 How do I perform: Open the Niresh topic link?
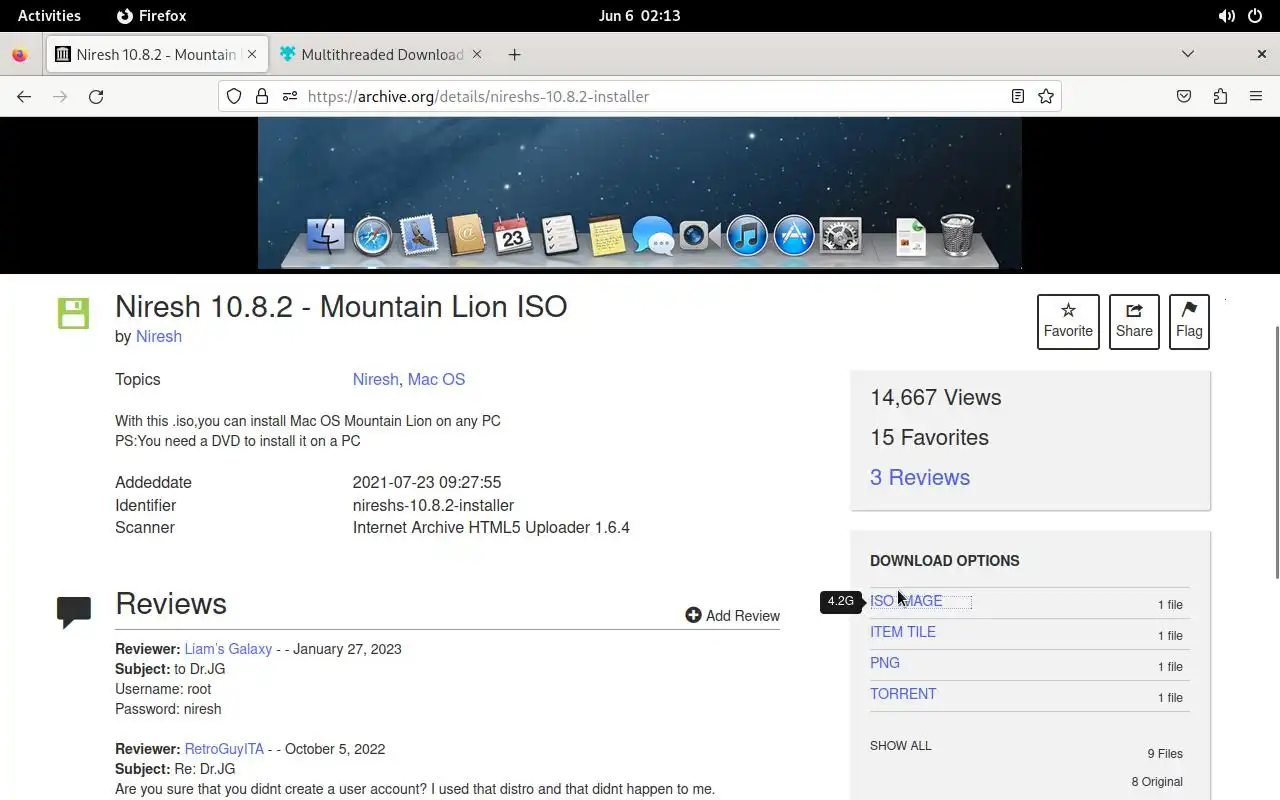click(x=375, y=380)
